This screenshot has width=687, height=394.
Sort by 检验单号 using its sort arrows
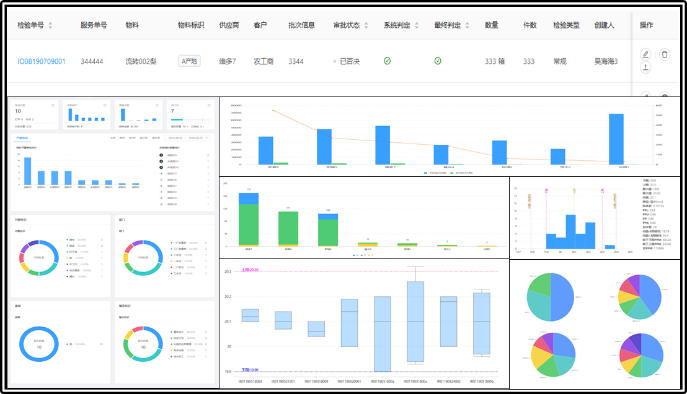click(50, 25)
